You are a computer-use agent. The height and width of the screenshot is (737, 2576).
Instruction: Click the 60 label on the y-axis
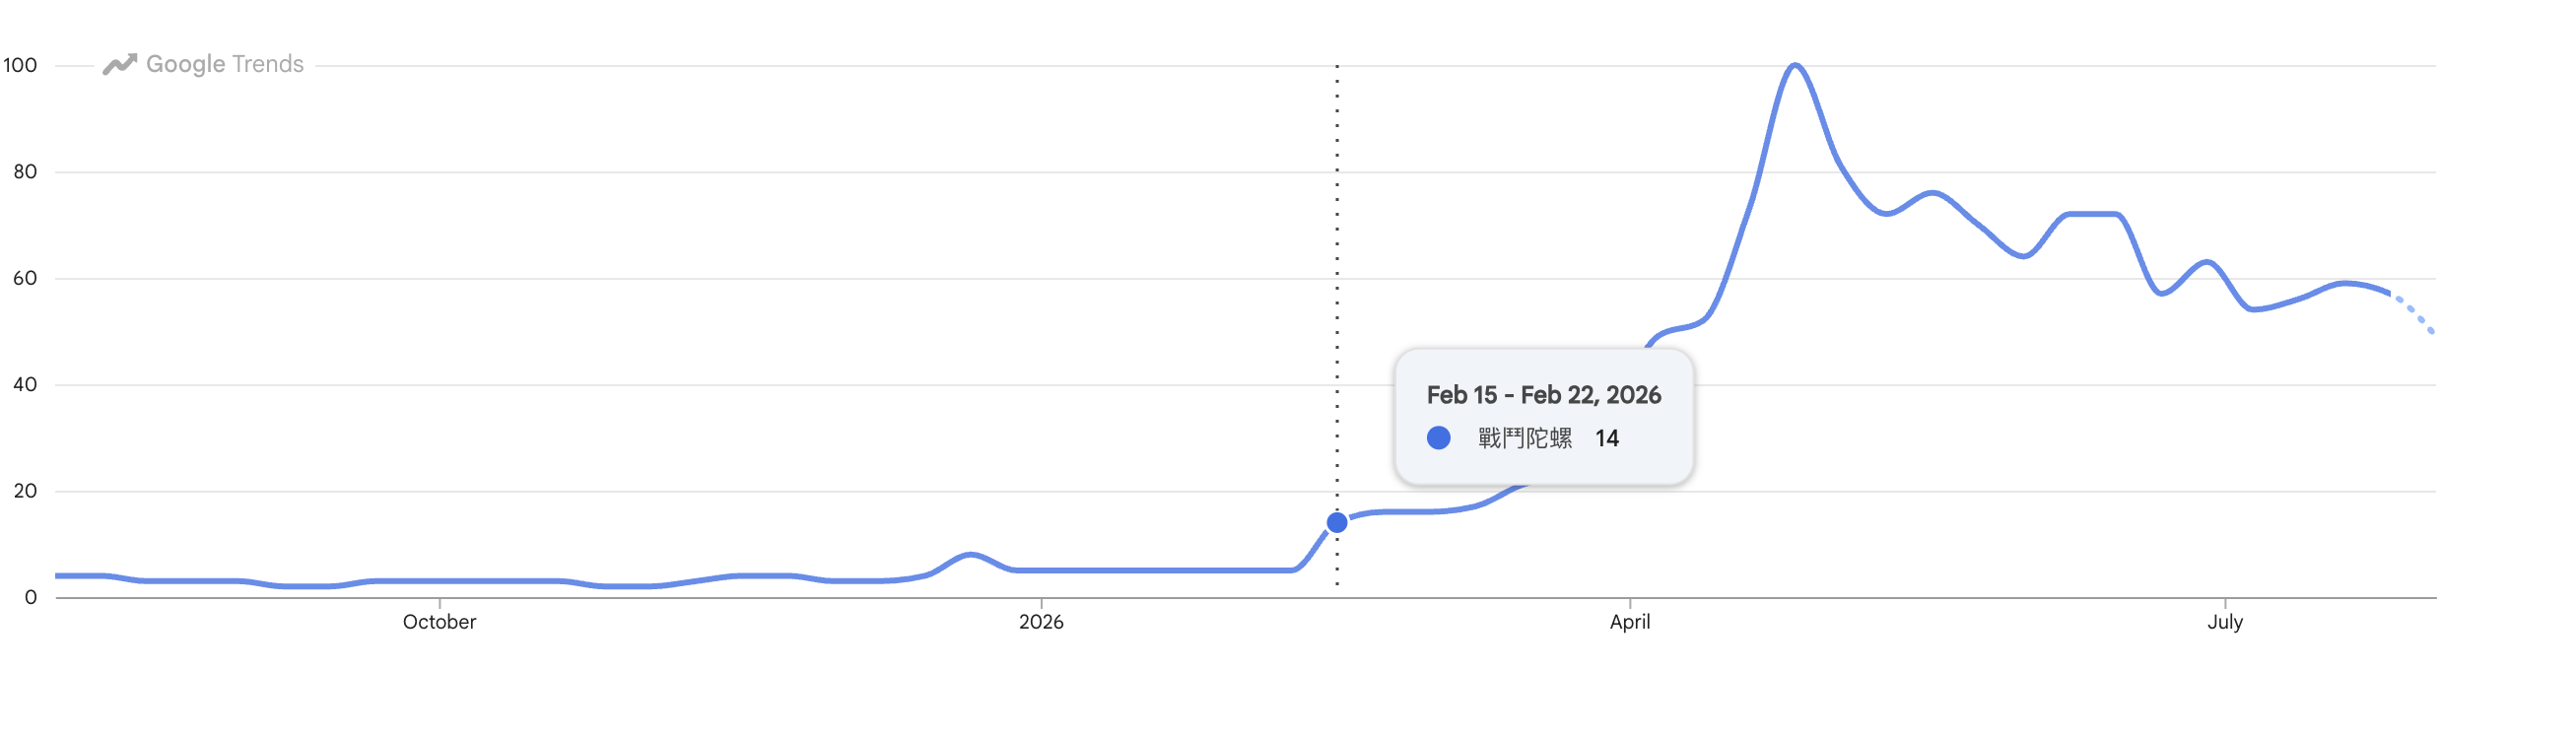25,278
